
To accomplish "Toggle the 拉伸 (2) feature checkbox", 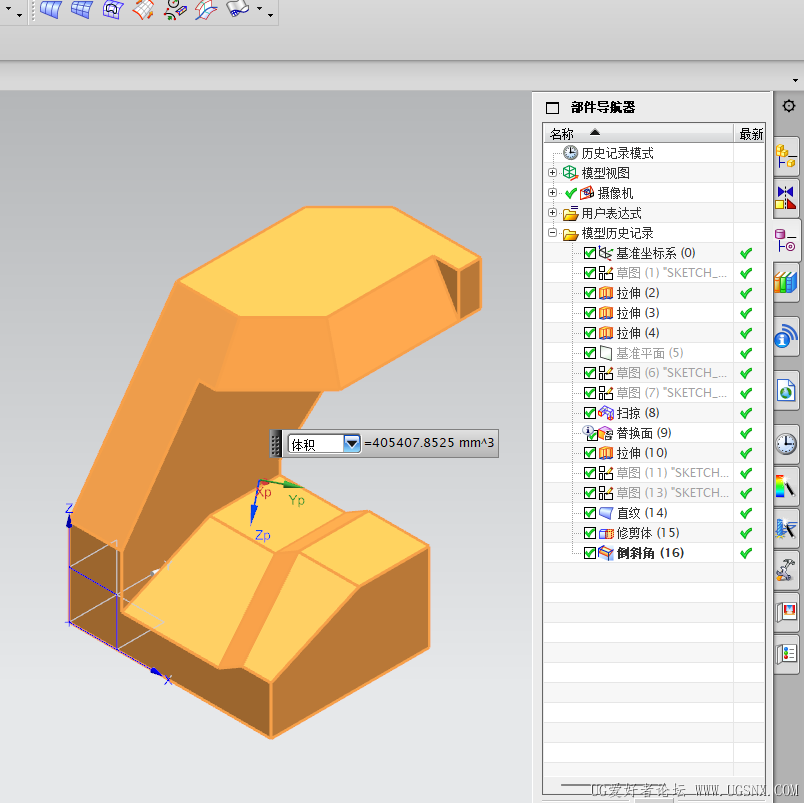I will (590, 293).
